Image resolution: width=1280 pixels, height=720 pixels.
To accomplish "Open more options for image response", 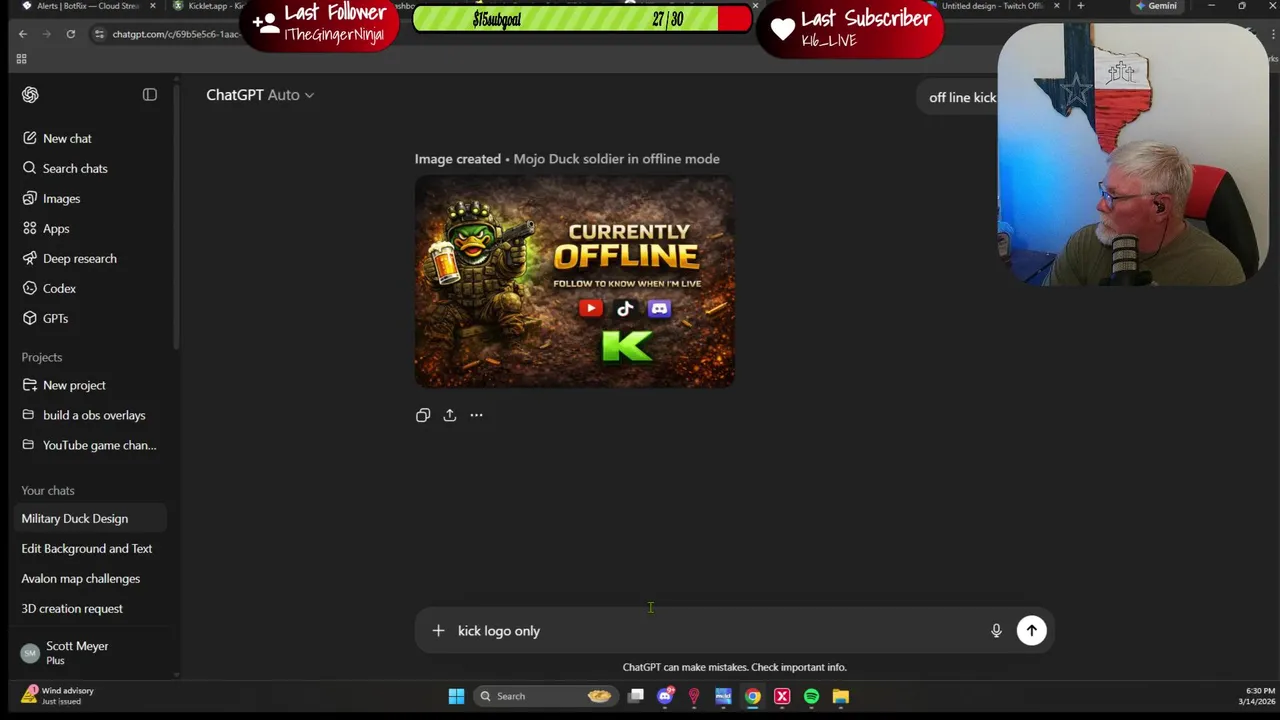I will click(477, 415).
